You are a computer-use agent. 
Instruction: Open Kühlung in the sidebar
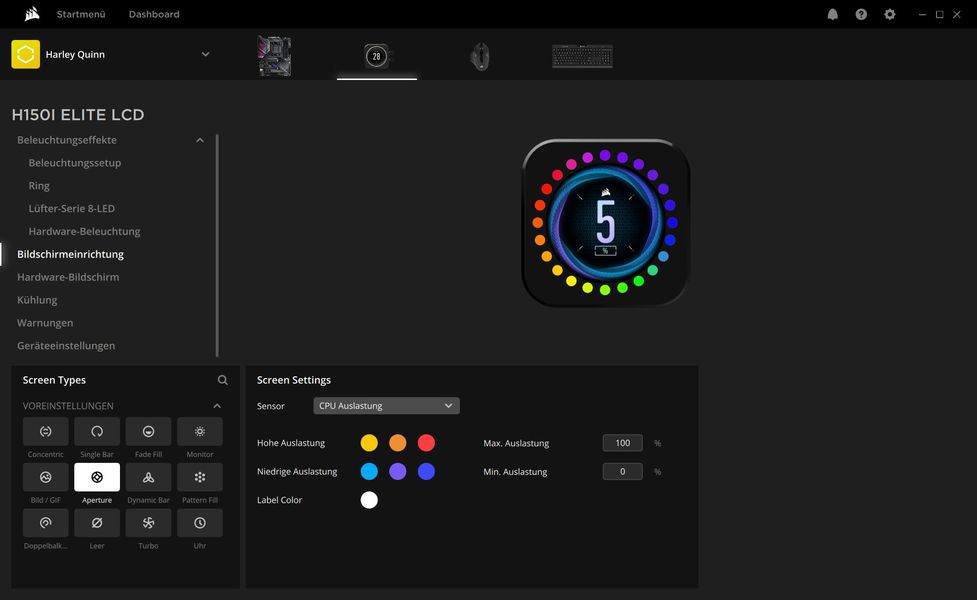(x=37, y=300)
